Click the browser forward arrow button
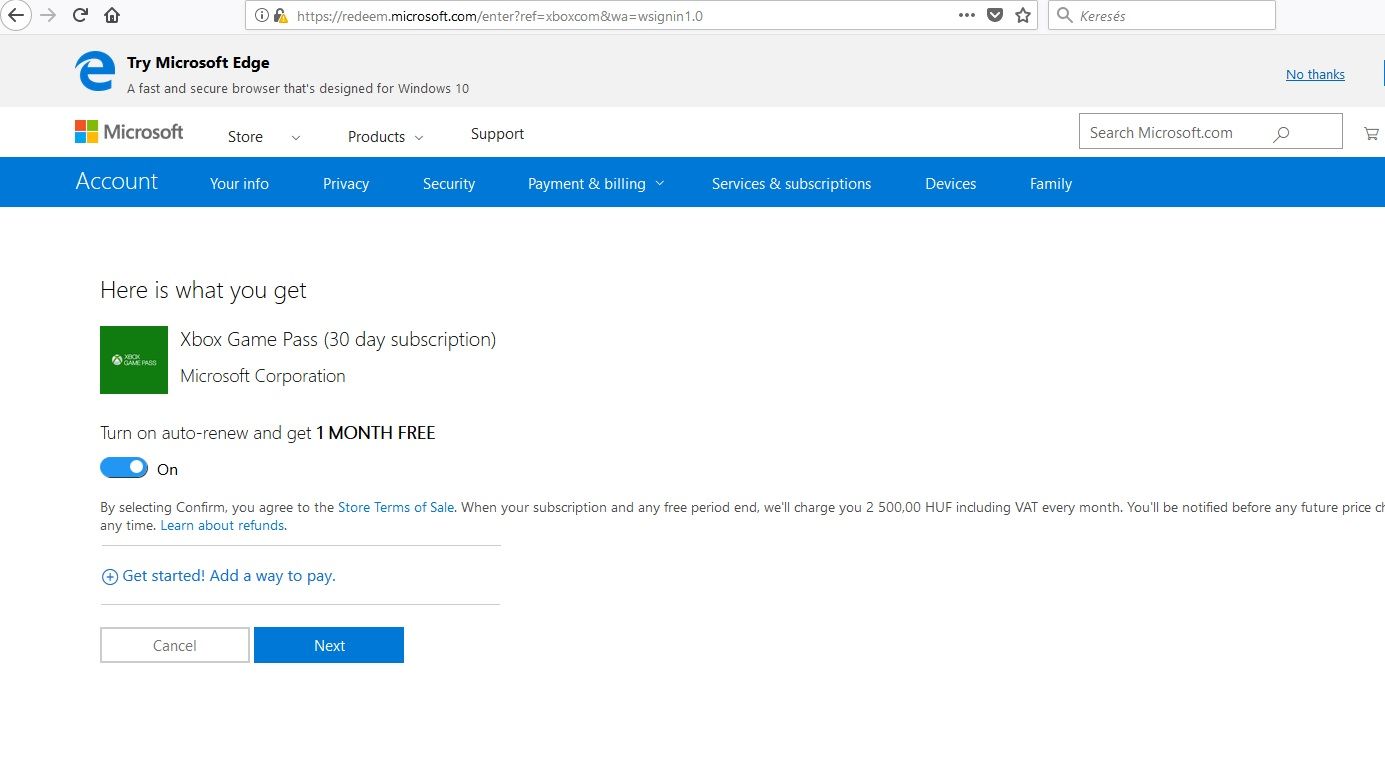Screen dimensions: 1385x763 pyautogui.click(x=48, y=15)
